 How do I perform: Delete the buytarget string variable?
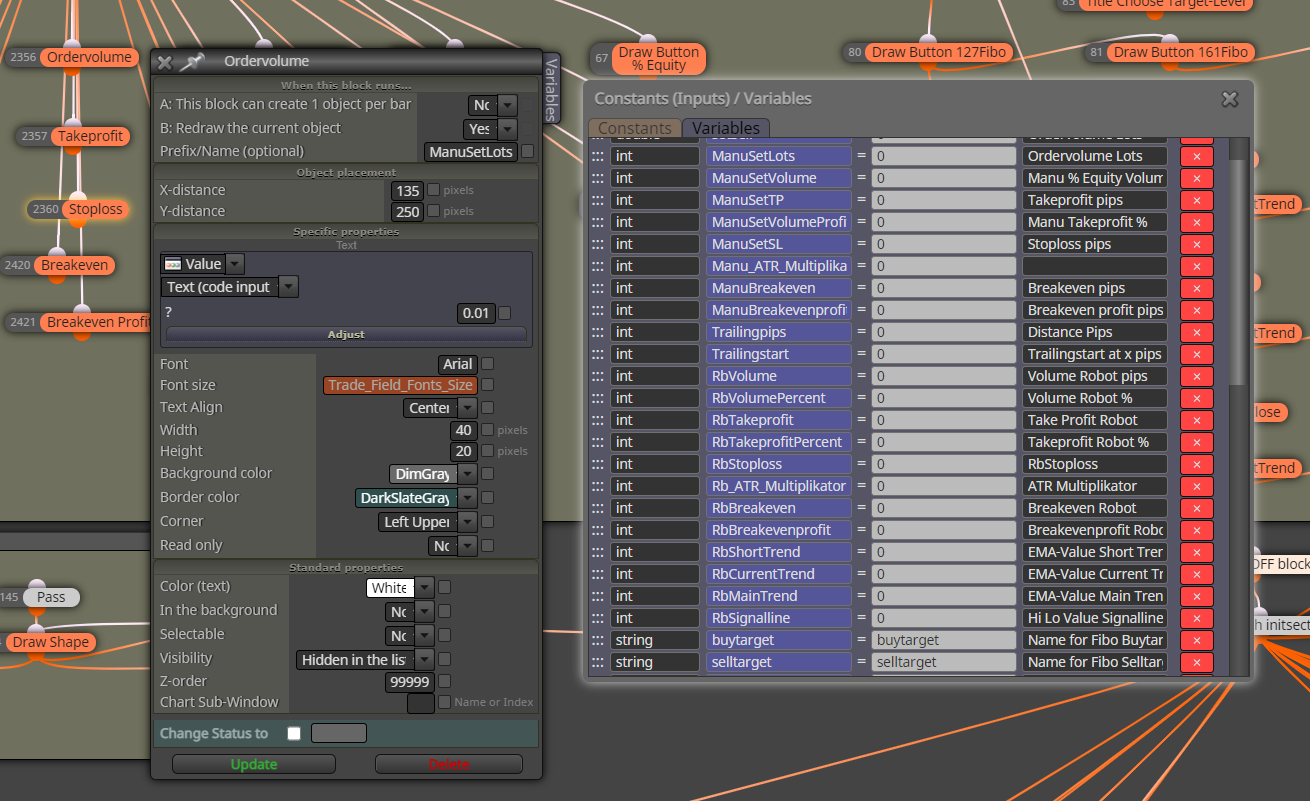1196,640
